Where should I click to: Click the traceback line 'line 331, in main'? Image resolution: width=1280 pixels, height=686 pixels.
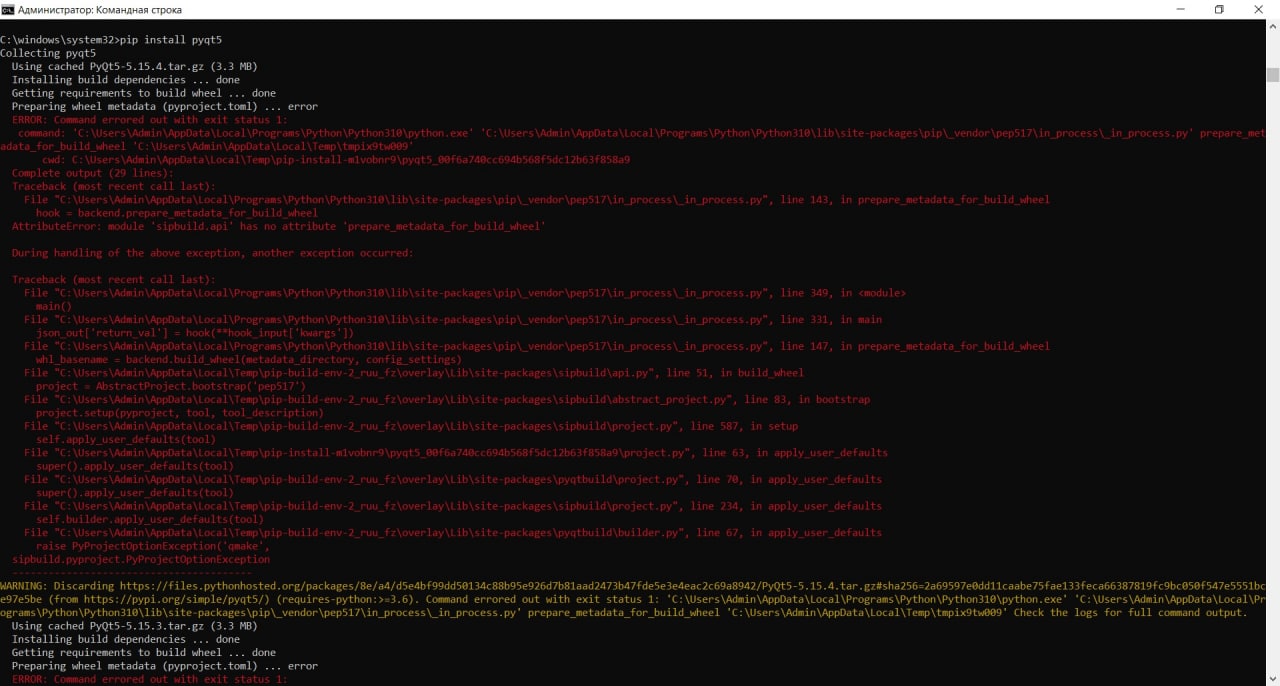point(453,319)
